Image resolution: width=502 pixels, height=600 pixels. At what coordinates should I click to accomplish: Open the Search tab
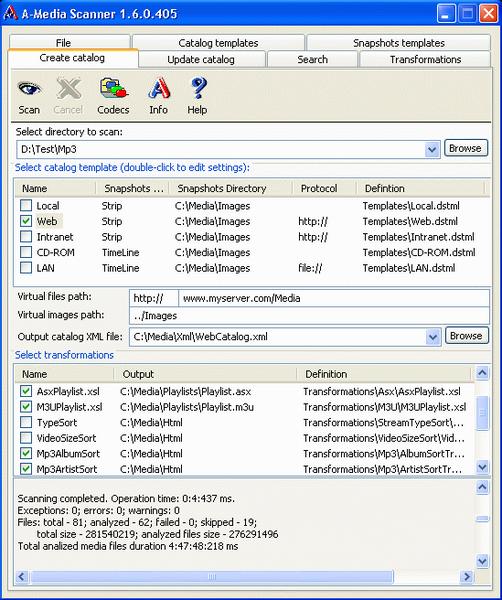(312, 59)
